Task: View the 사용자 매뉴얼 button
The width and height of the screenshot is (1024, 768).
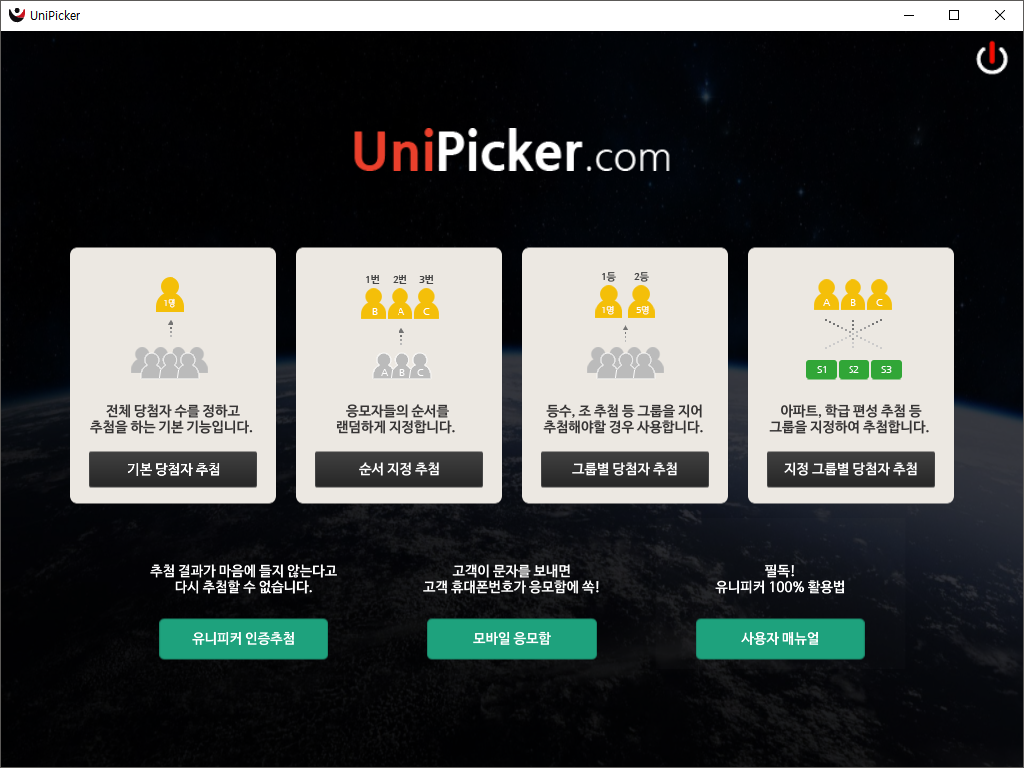Action: pos(780,639)
